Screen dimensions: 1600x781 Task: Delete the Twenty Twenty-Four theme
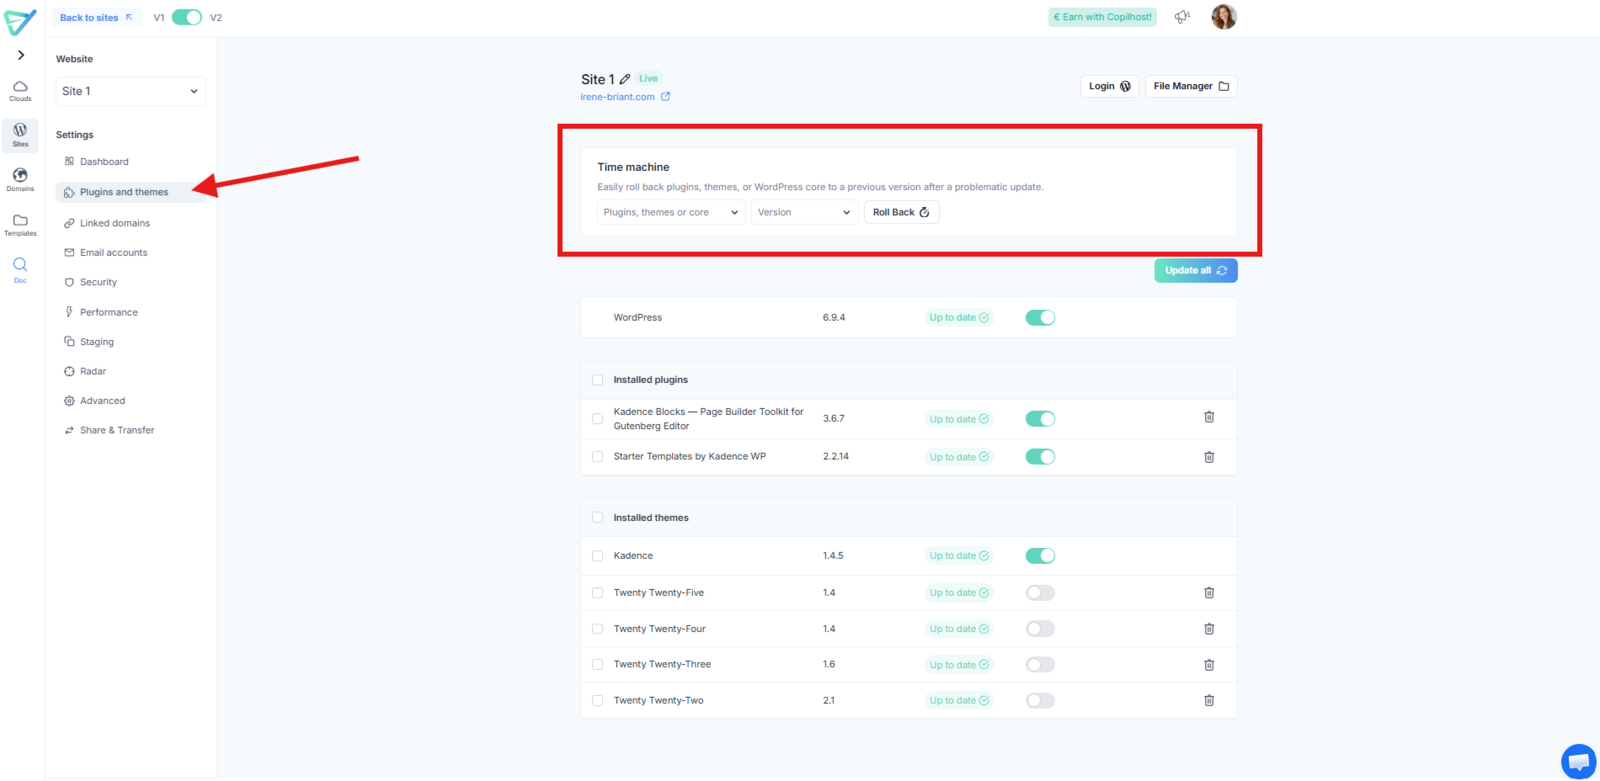(x=1209, y=629)
